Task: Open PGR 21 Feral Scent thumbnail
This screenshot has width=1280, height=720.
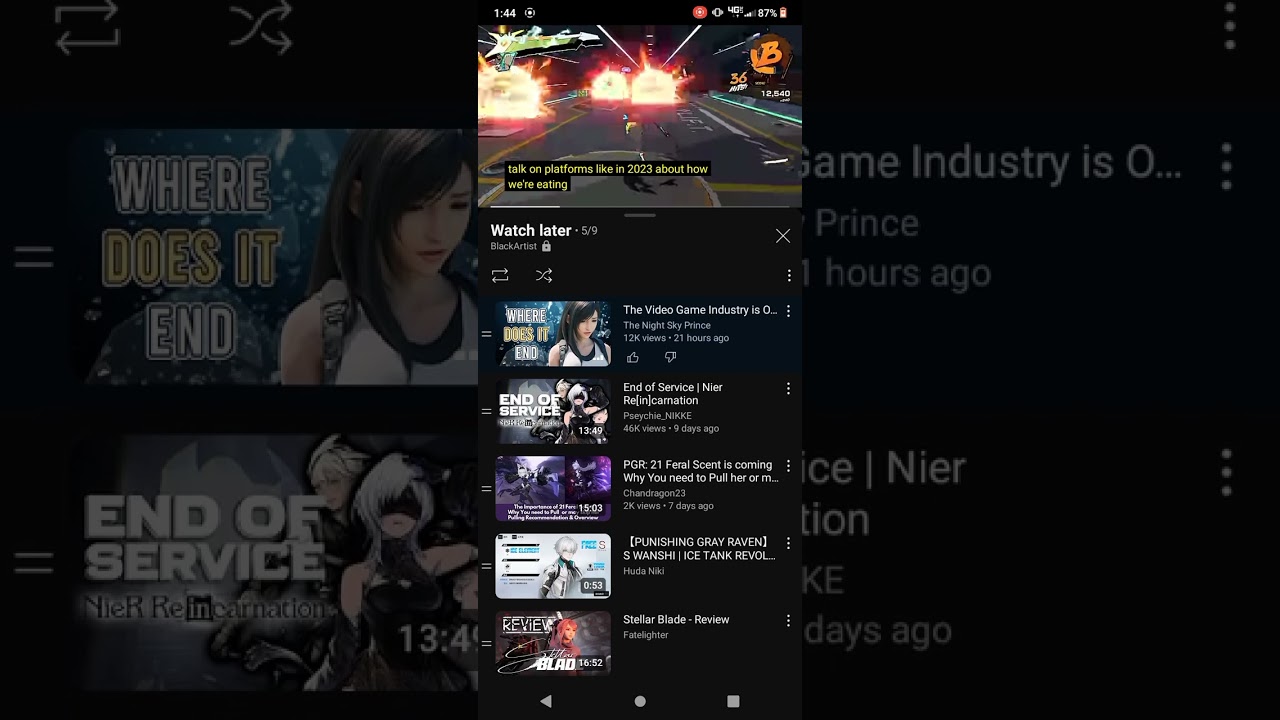Action: pos(553,489)
